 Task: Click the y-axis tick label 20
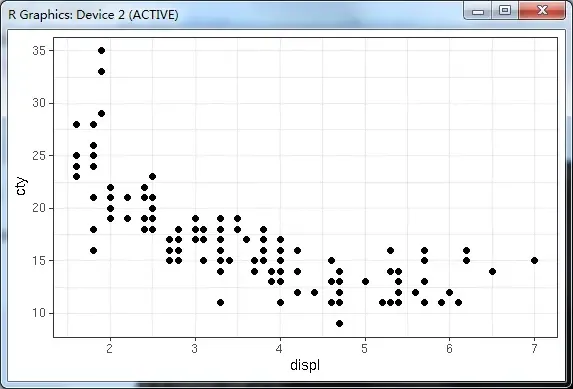39,208
